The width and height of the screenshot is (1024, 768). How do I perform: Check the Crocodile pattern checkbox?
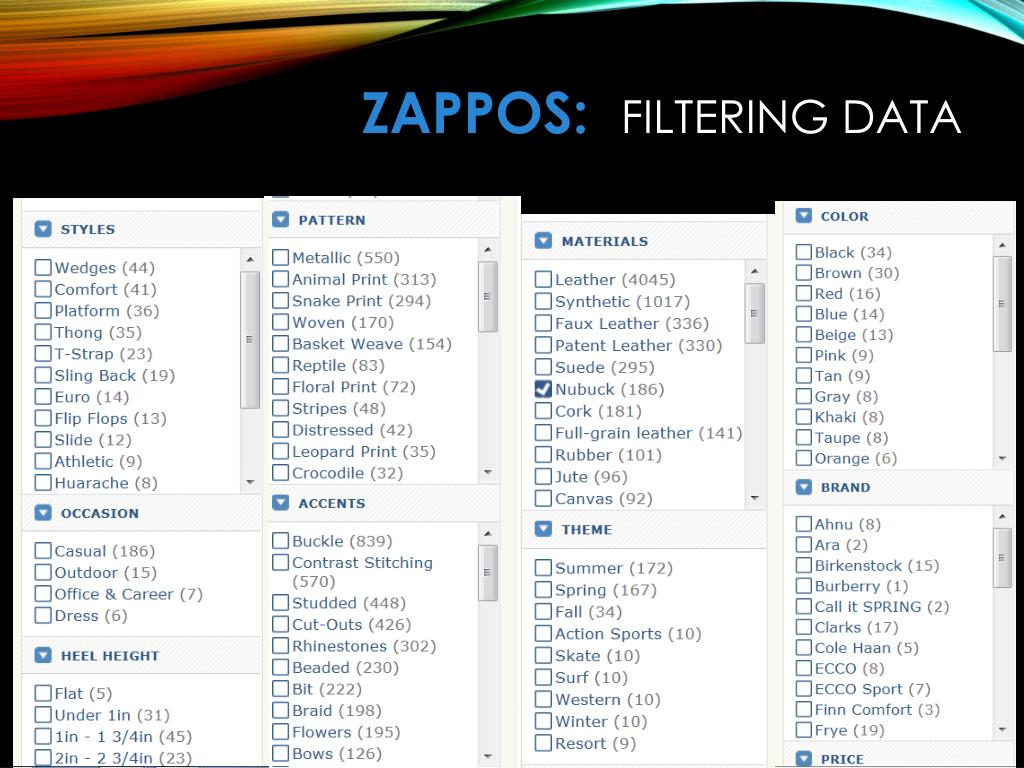(x=281, y=472)
